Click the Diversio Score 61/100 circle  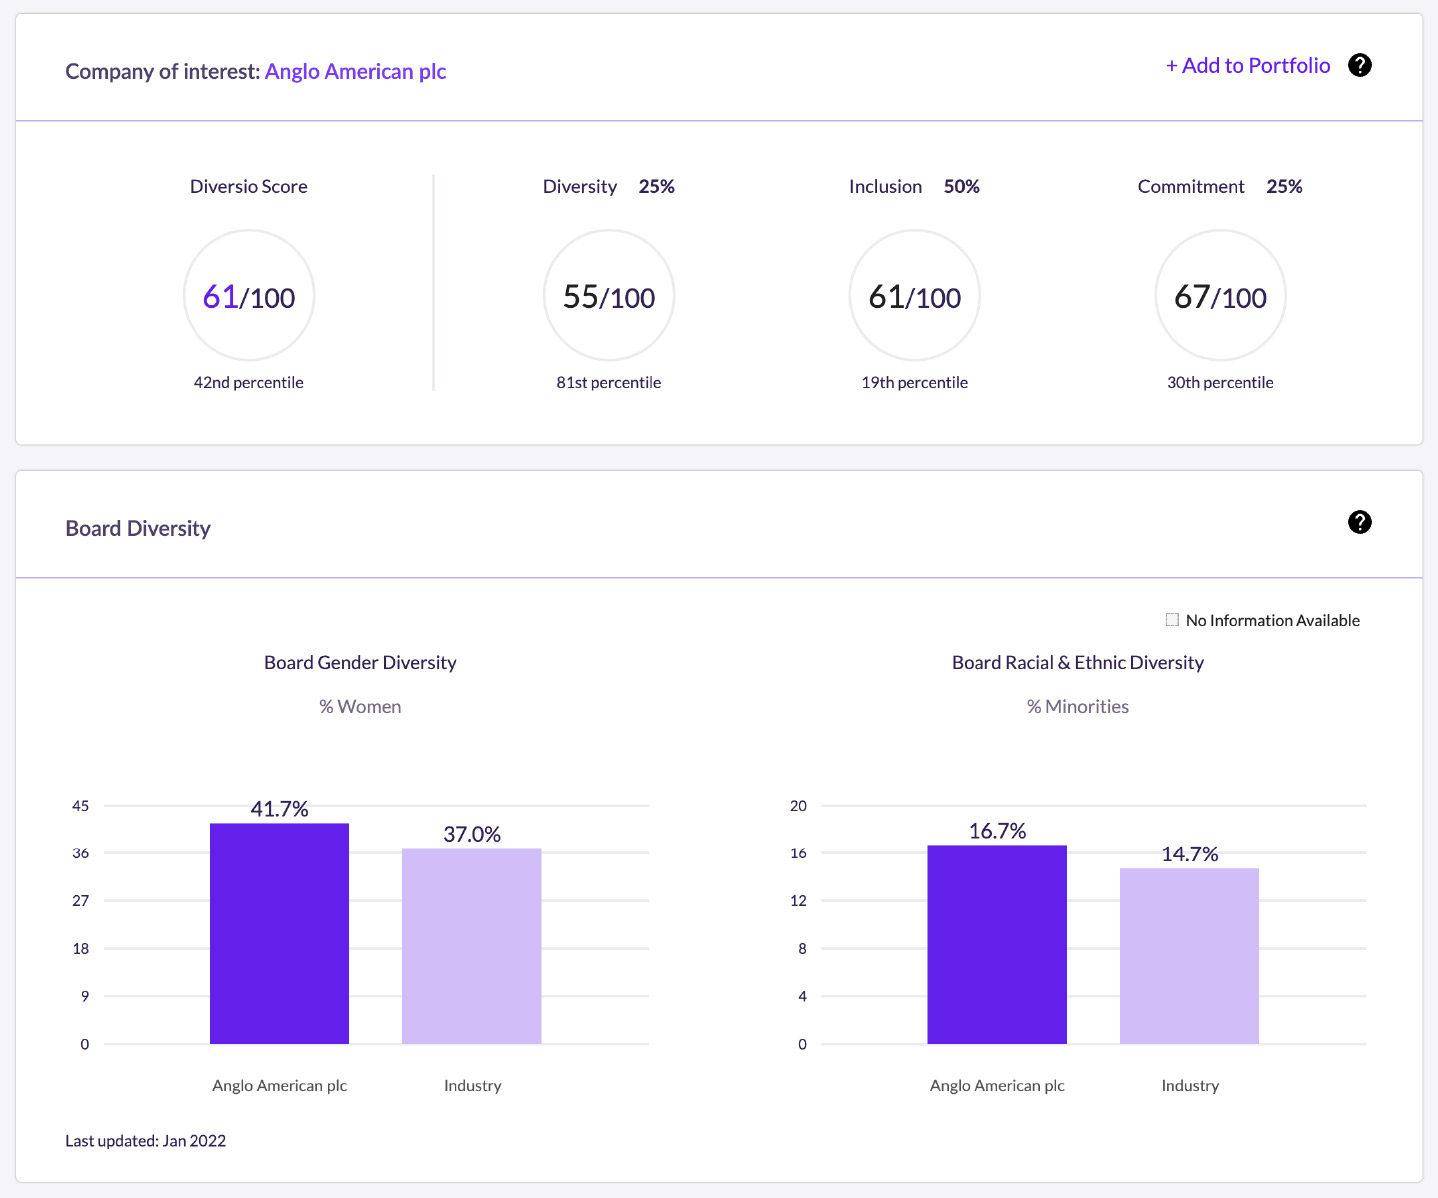pyautogui.click(x=249, y=296)
